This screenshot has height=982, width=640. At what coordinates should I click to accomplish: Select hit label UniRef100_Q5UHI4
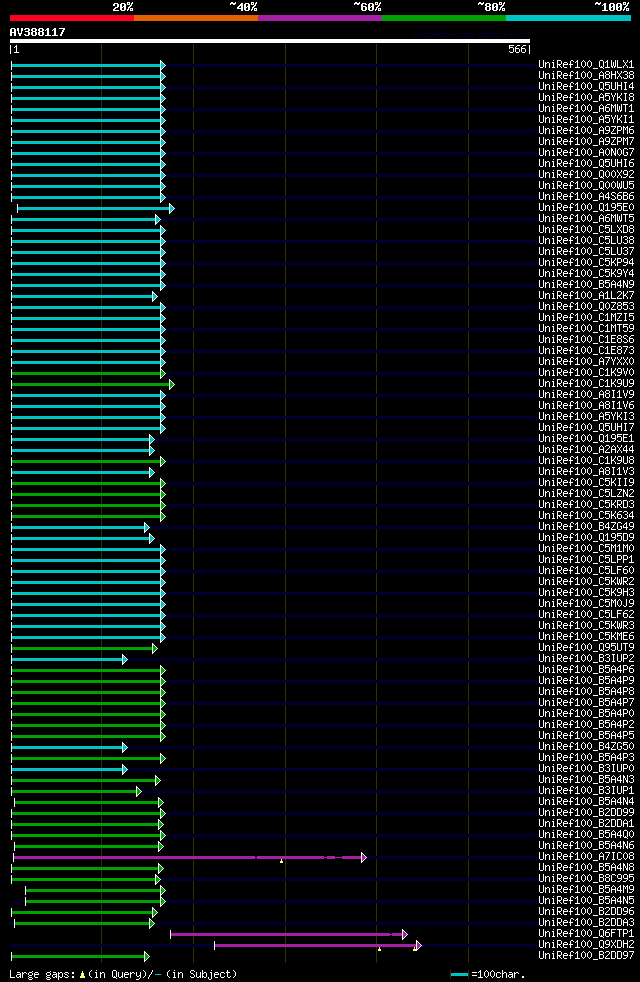586,86
